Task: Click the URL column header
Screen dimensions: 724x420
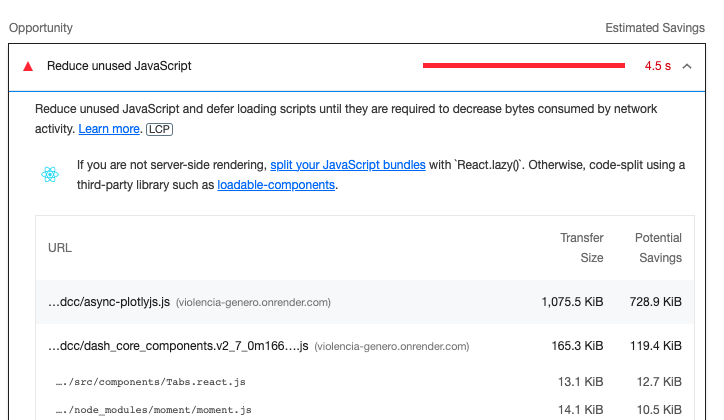Action: point(60,248)
